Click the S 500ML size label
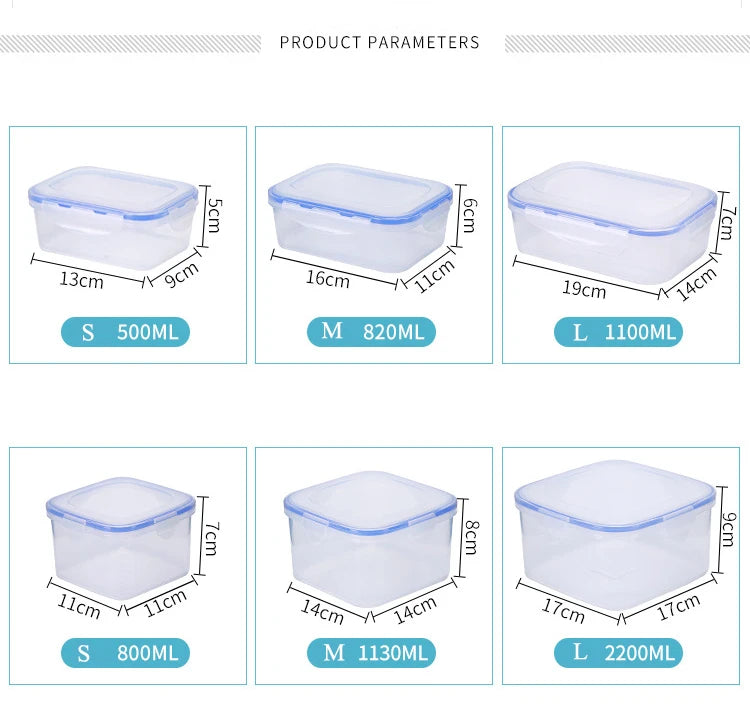Image resolution: width=750 pixels, height=717 pixels. tap(125, 332)
